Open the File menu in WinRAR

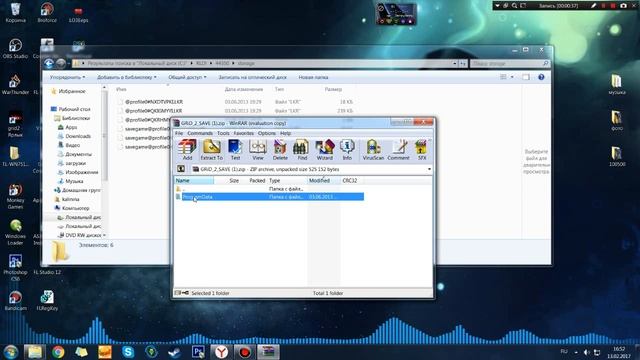tap(179, 133)
